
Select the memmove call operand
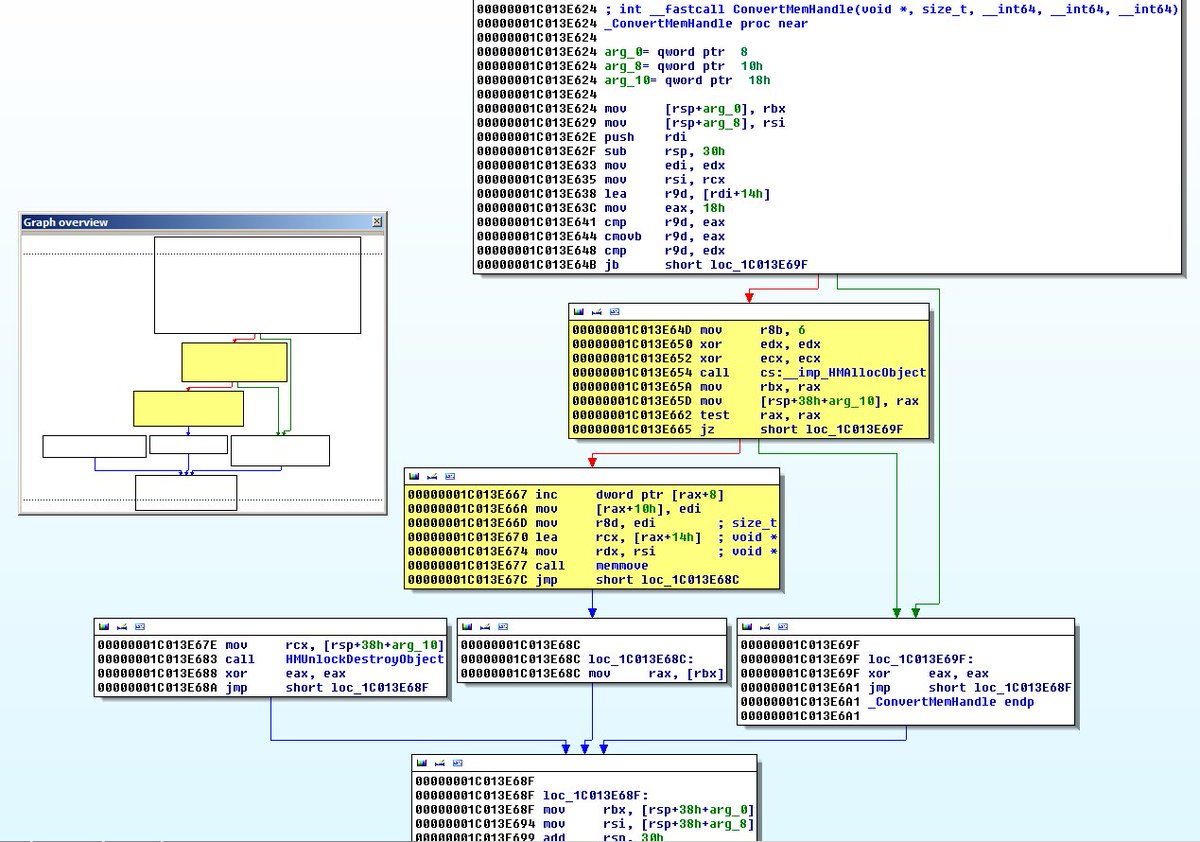tap(621, 565)
